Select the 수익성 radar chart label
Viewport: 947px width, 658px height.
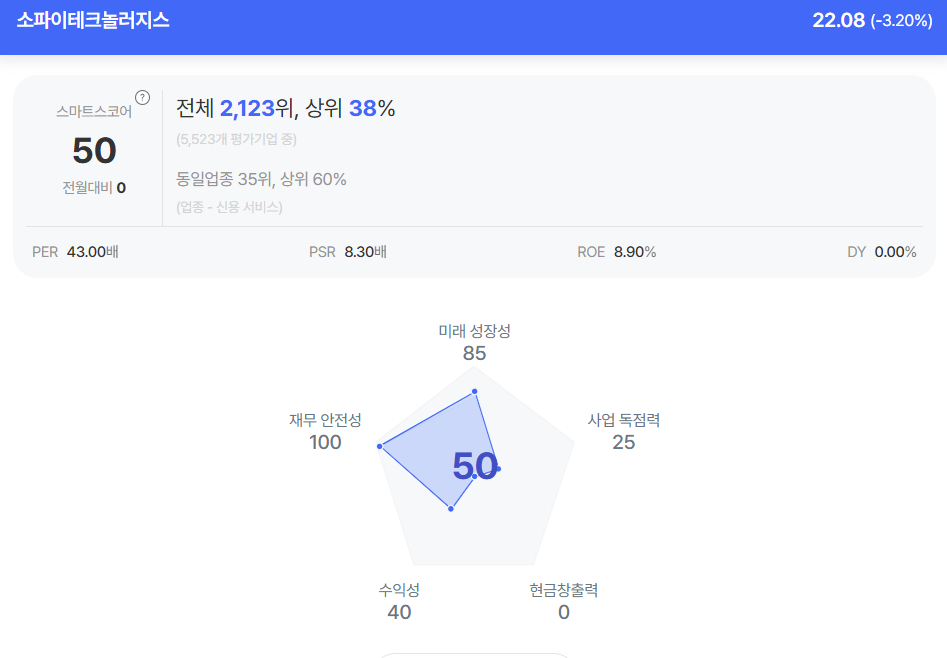(399, 590)
